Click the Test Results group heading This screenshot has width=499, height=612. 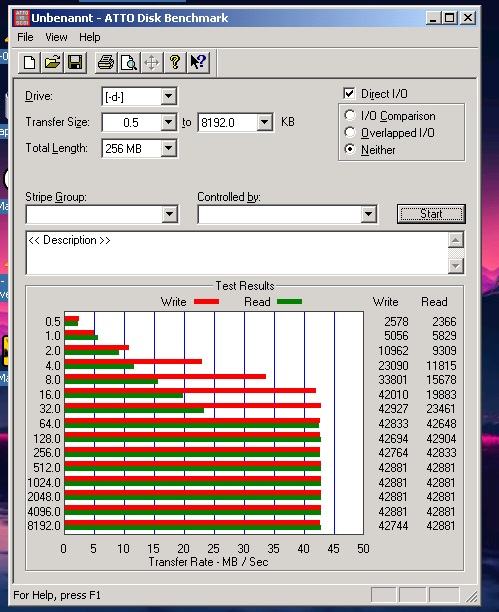[x=245, y=286]
